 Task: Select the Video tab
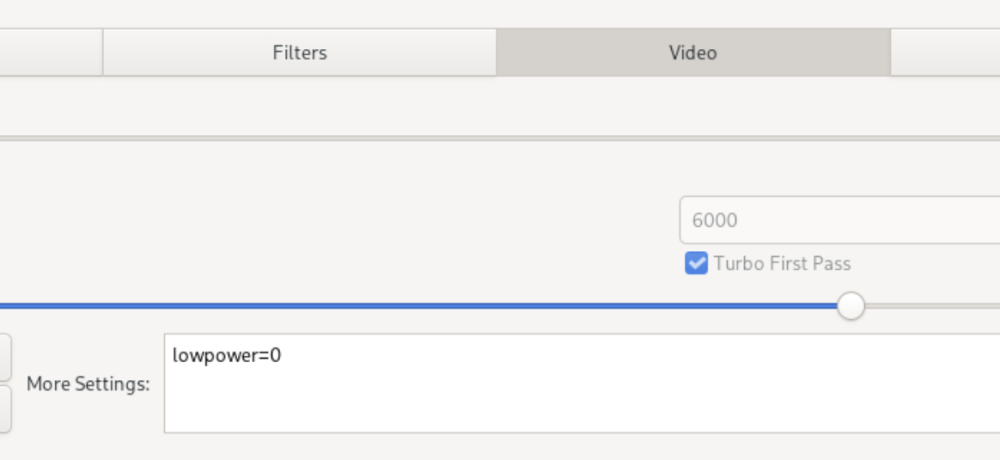click(x=693, y=52)
